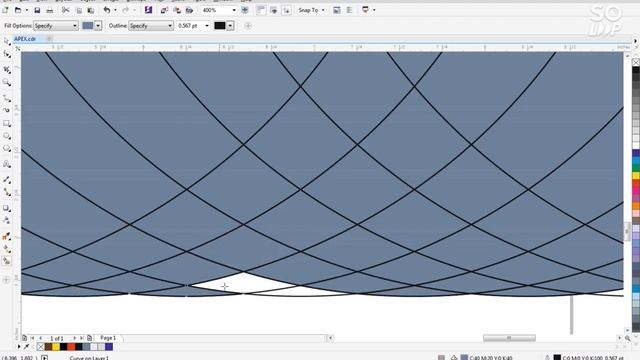The height and width of the screenshot is (360, 640).
Task: Open Fill Options Specify dropdown
Action: (x=56, y=26)
